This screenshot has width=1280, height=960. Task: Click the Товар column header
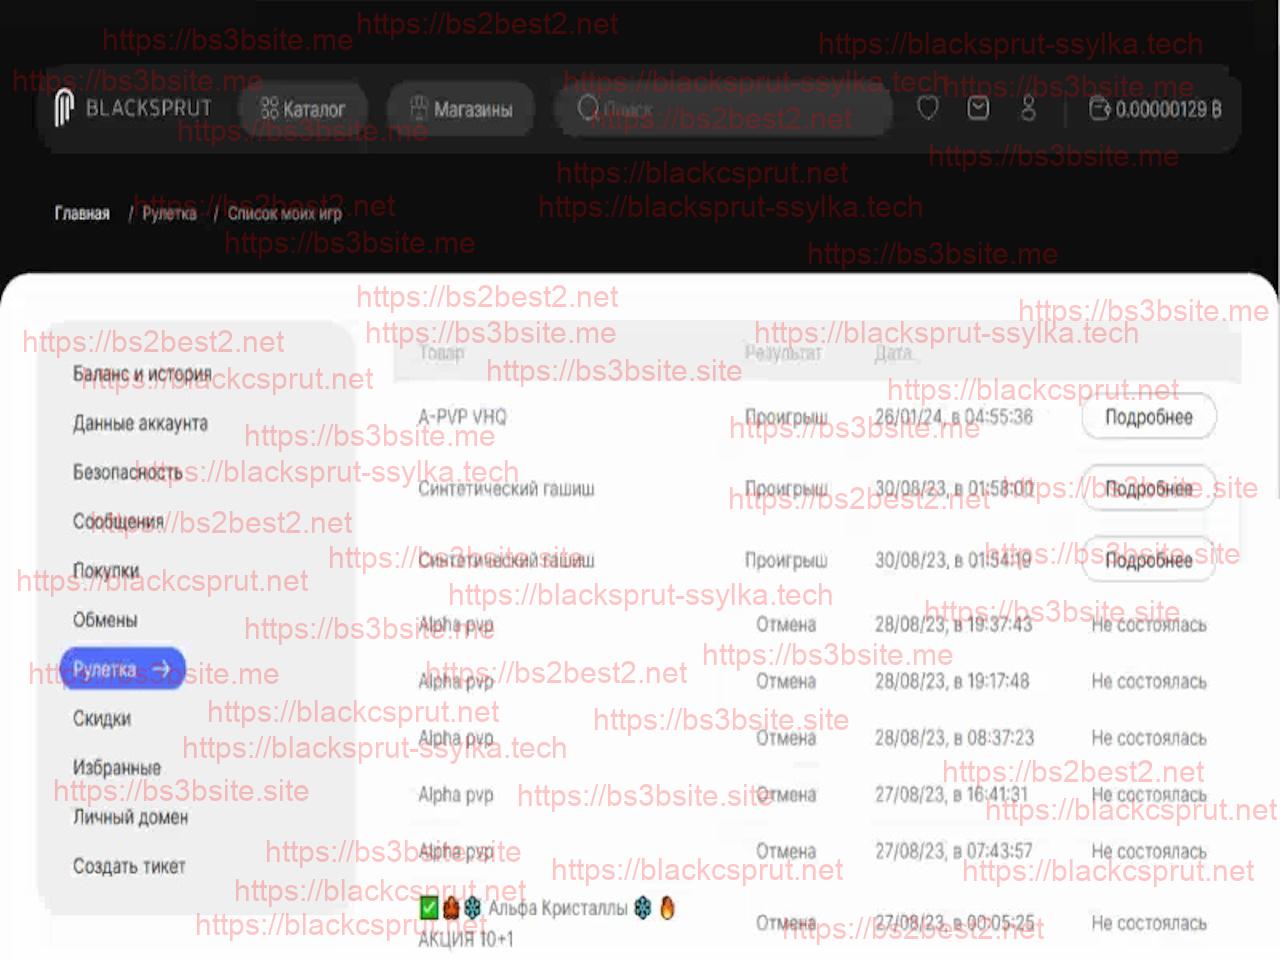coord(441,353)
